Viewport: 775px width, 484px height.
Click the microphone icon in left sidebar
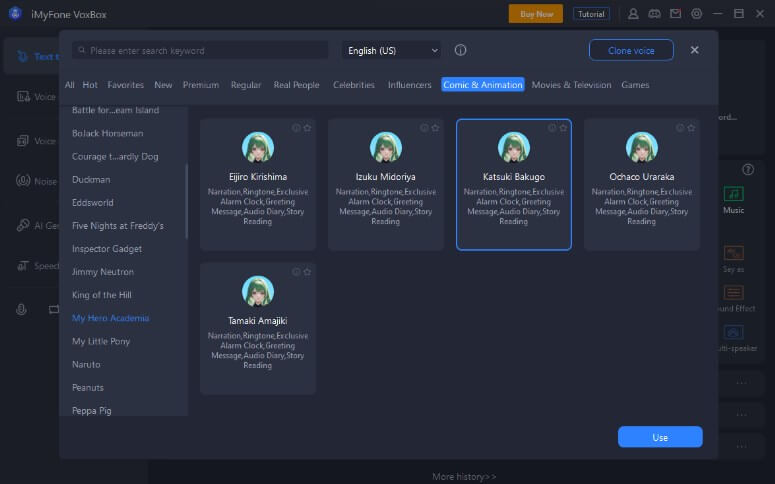click(21, 309)
